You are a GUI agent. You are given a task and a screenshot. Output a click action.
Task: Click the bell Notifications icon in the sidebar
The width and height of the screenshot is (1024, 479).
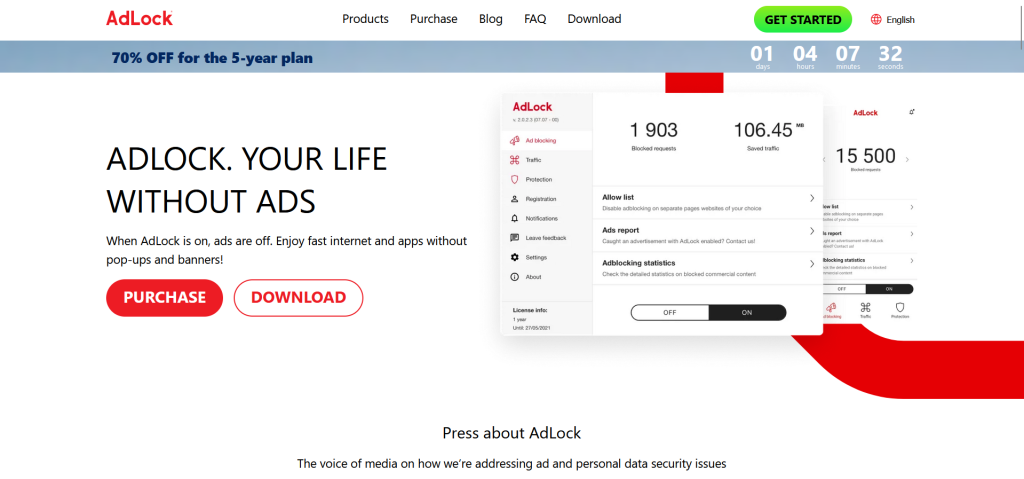[514, 218]
